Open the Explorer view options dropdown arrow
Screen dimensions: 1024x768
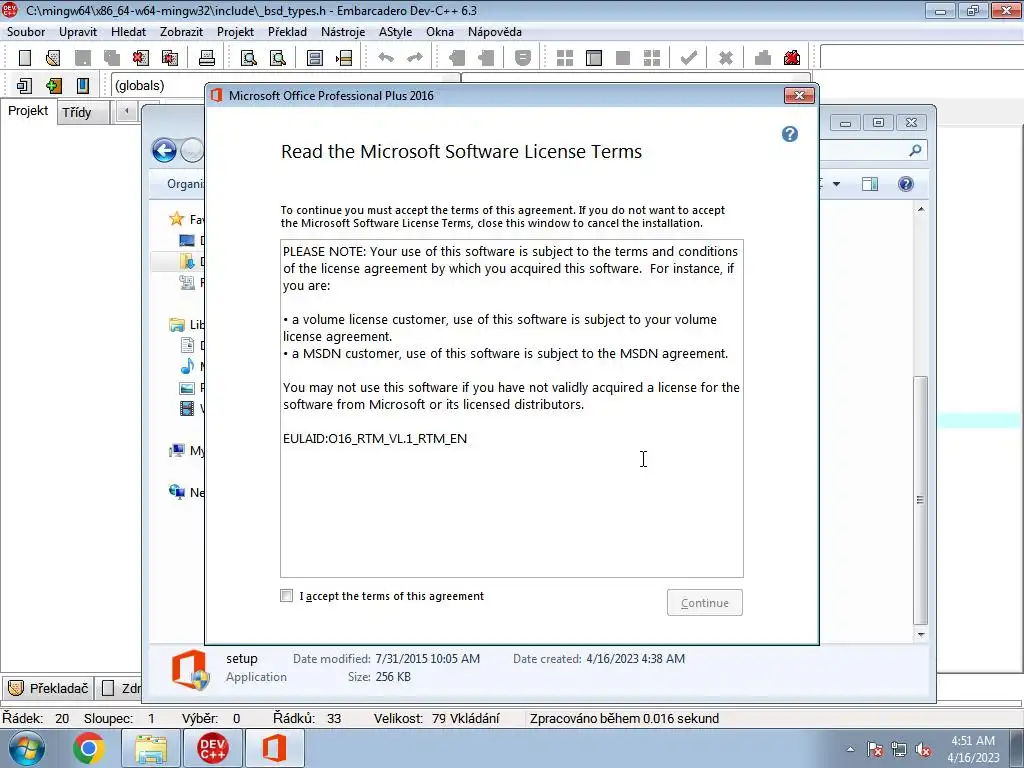[x=837, y=184]
